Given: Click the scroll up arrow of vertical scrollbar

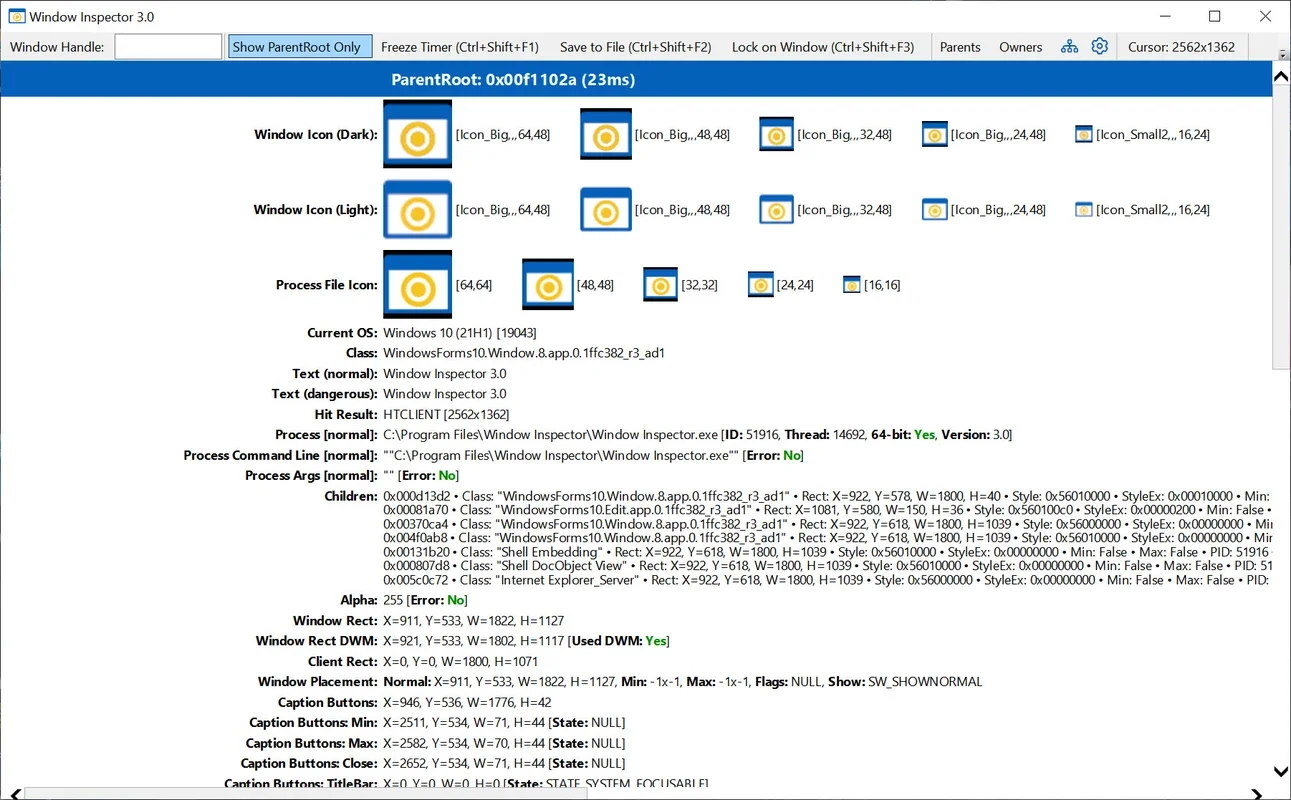Looking at the screenshot, I should [x=1281, y=77].
